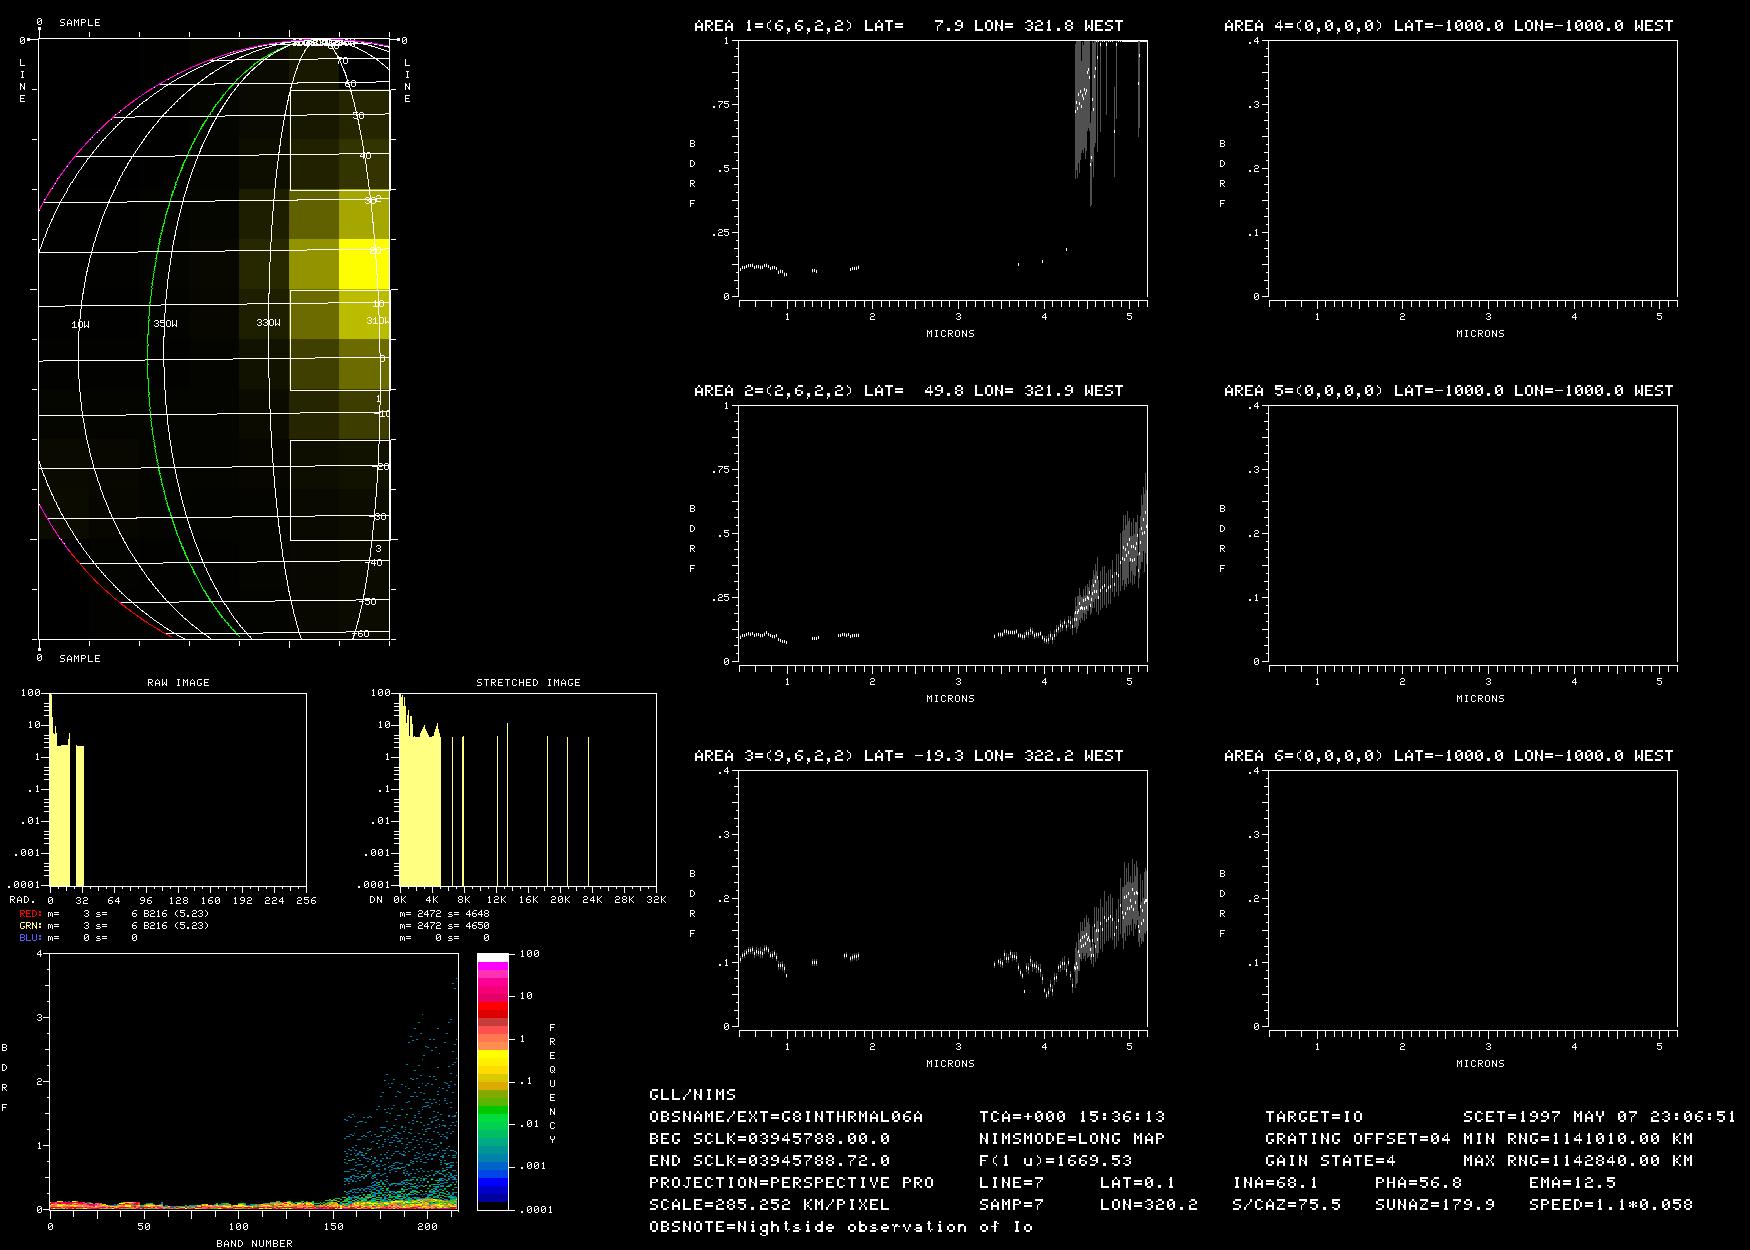
Task: Click the OBSNAME/EXT=G8INTHRMAL06A text
Action: coord(786,1117)
